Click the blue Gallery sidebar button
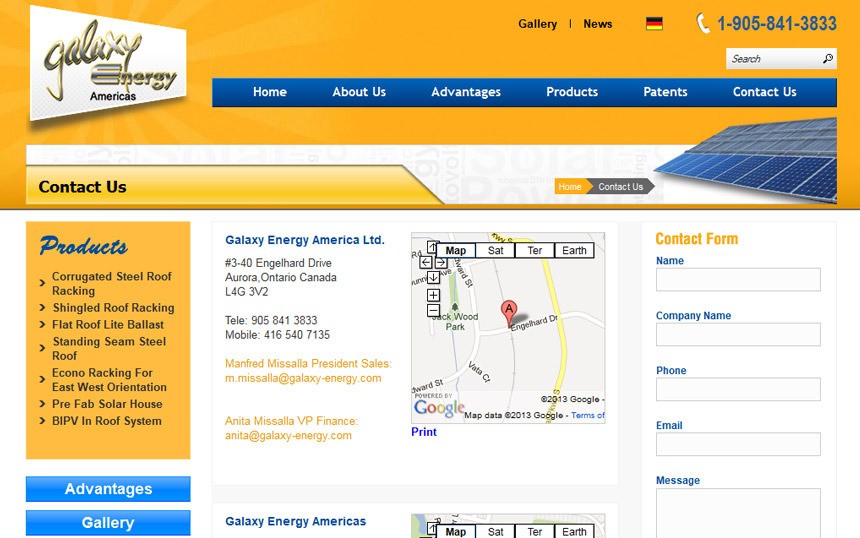 click(108, 523)
